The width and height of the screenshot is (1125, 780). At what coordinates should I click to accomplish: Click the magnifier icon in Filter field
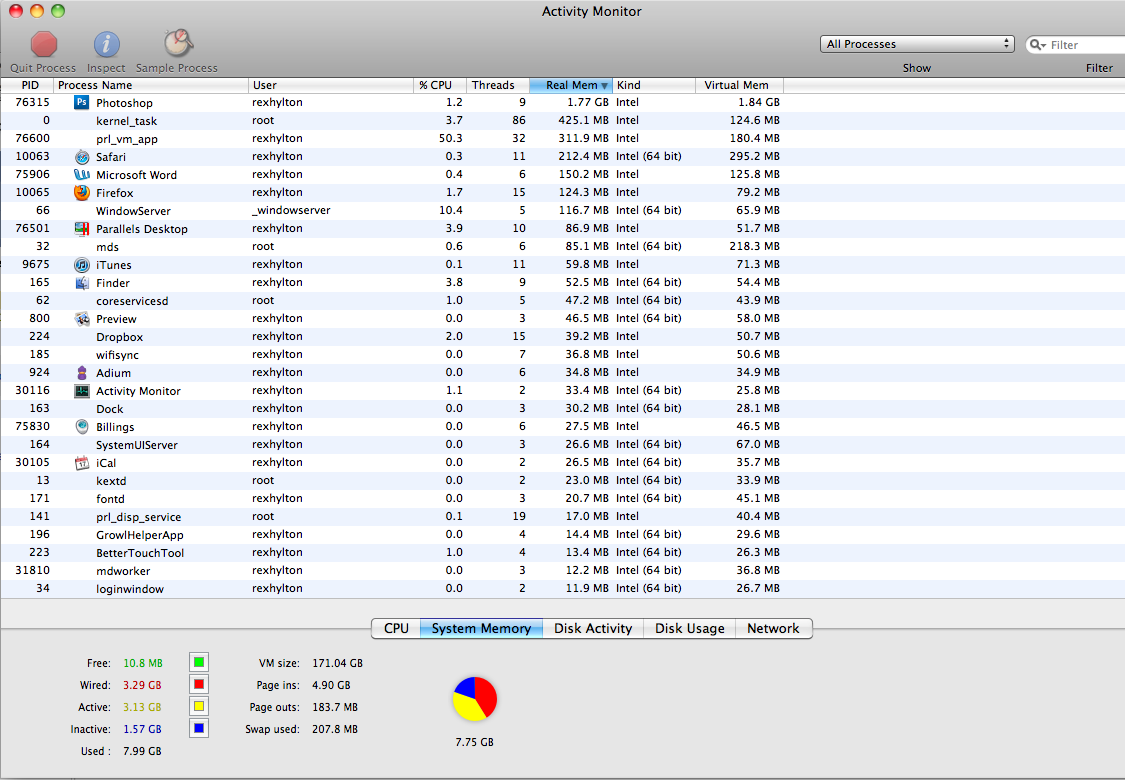(1037, 44)
